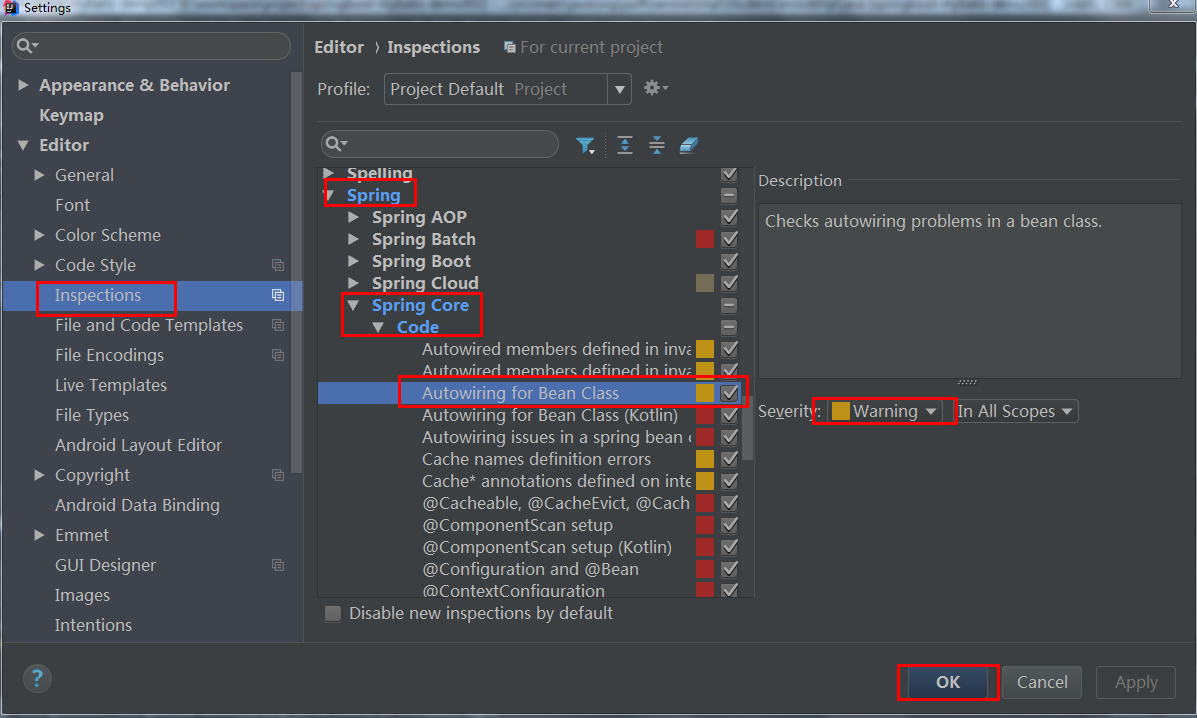Click the project-level icon beside Code Style
The width and height of the screenshot is (1197, 718).
pos(278,265)
